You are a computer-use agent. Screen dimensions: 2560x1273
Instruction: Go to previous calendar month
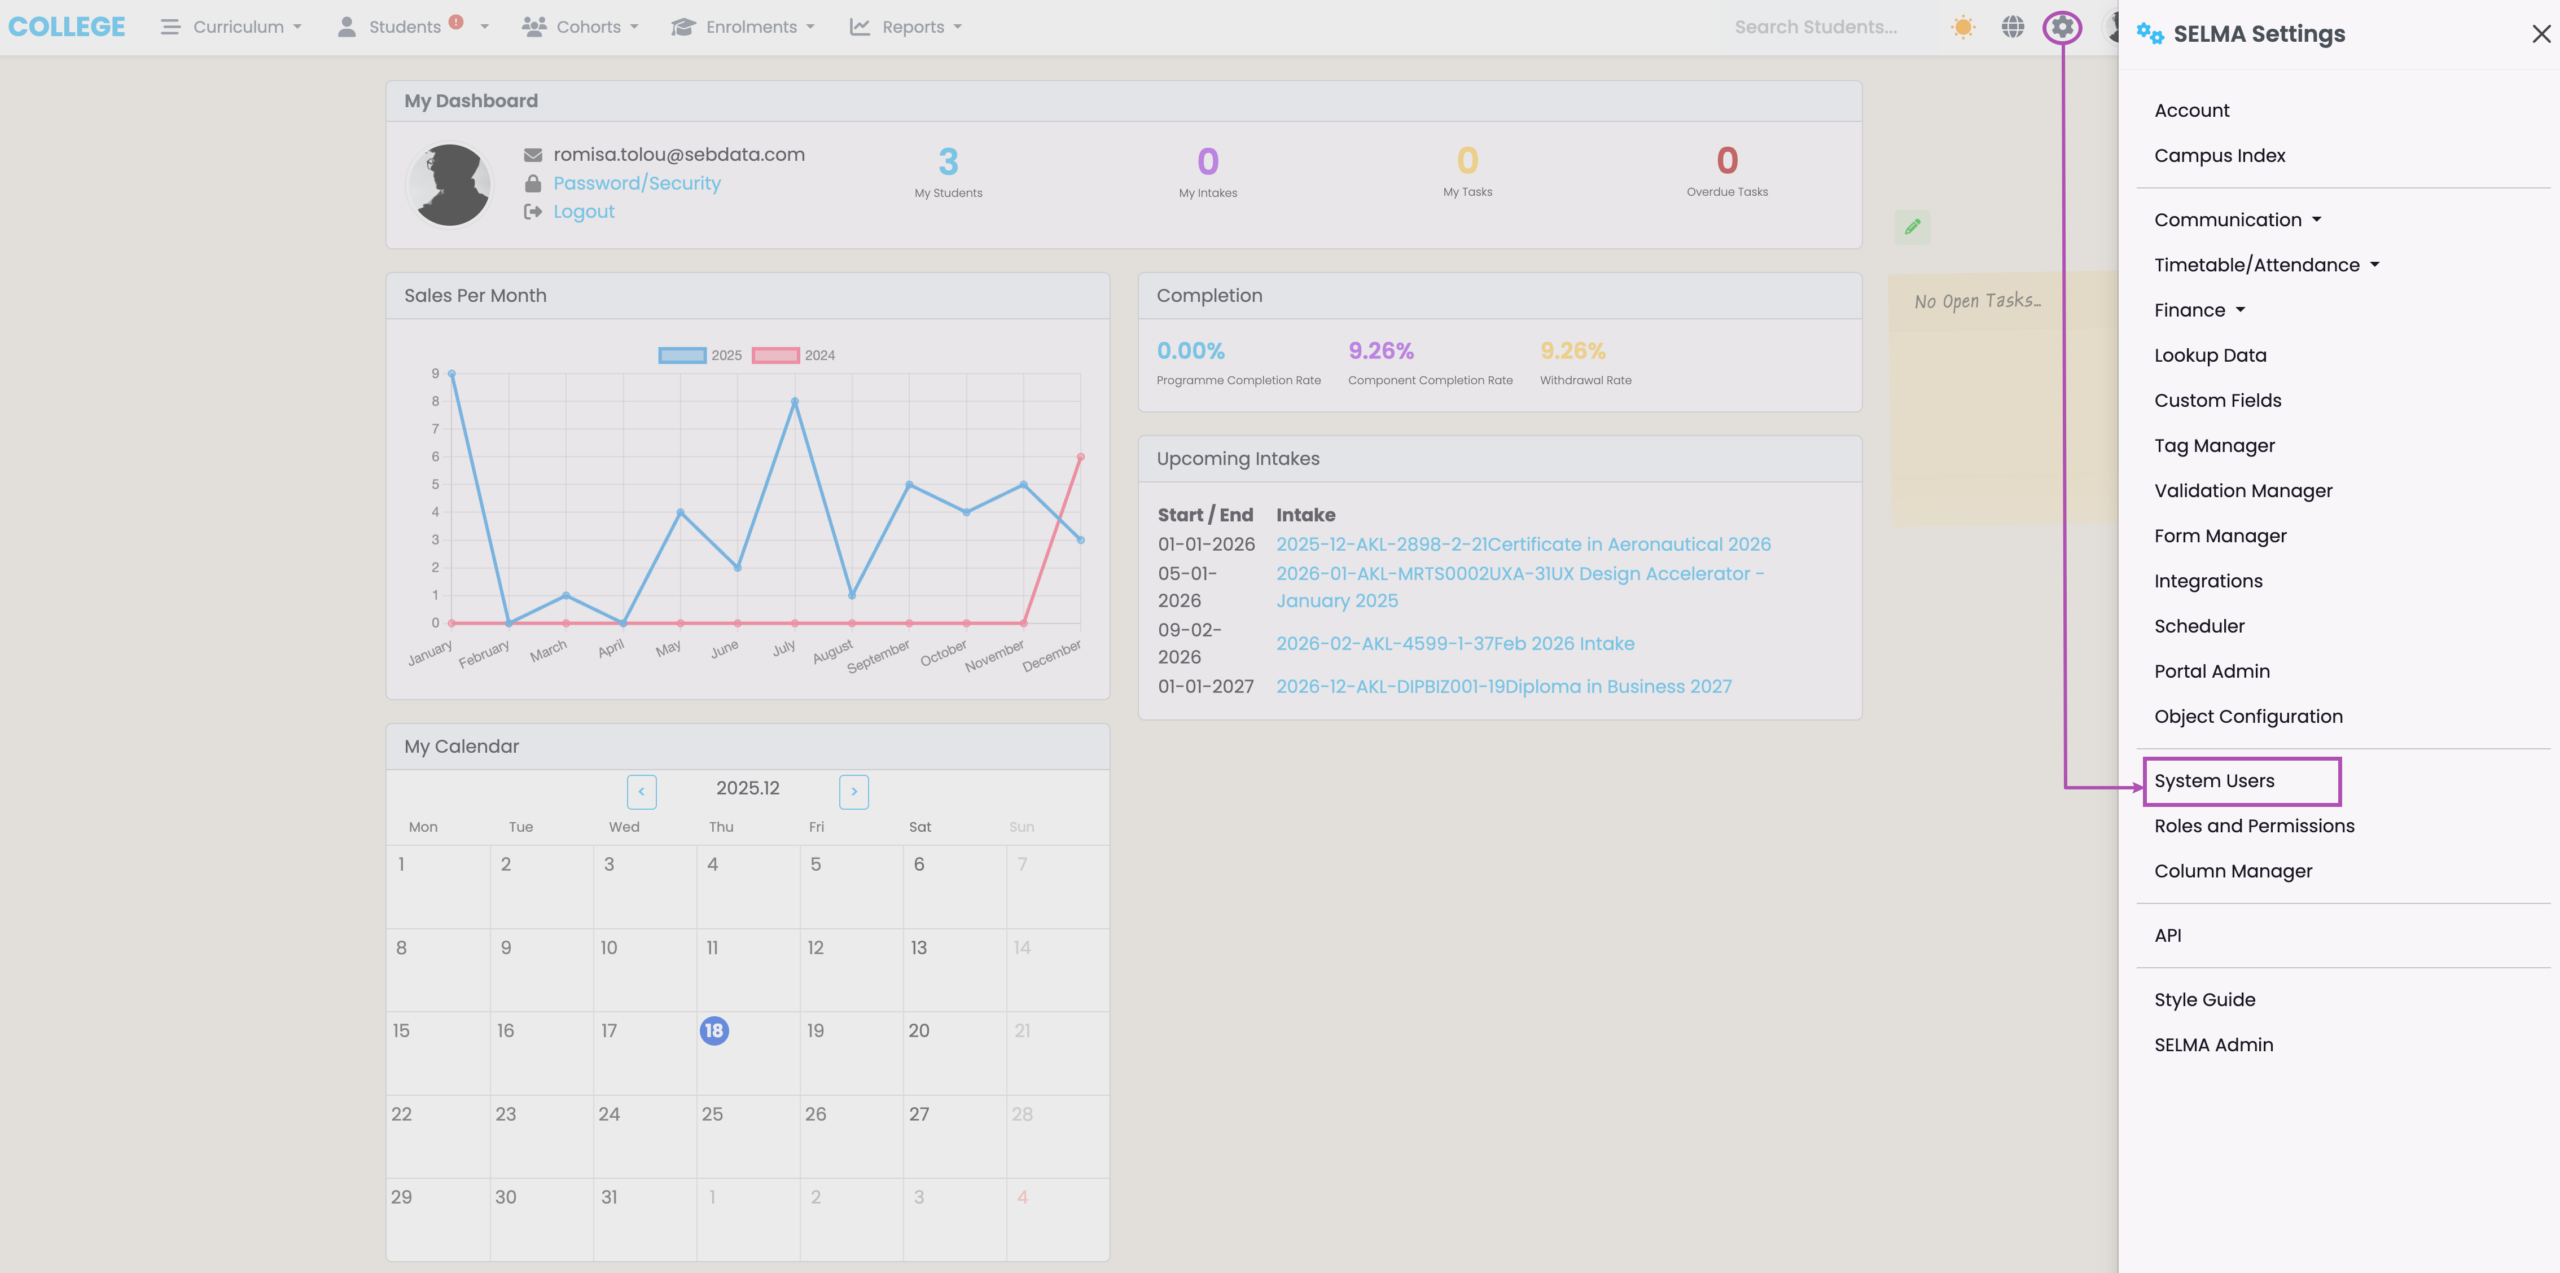[x=641, y=791]
